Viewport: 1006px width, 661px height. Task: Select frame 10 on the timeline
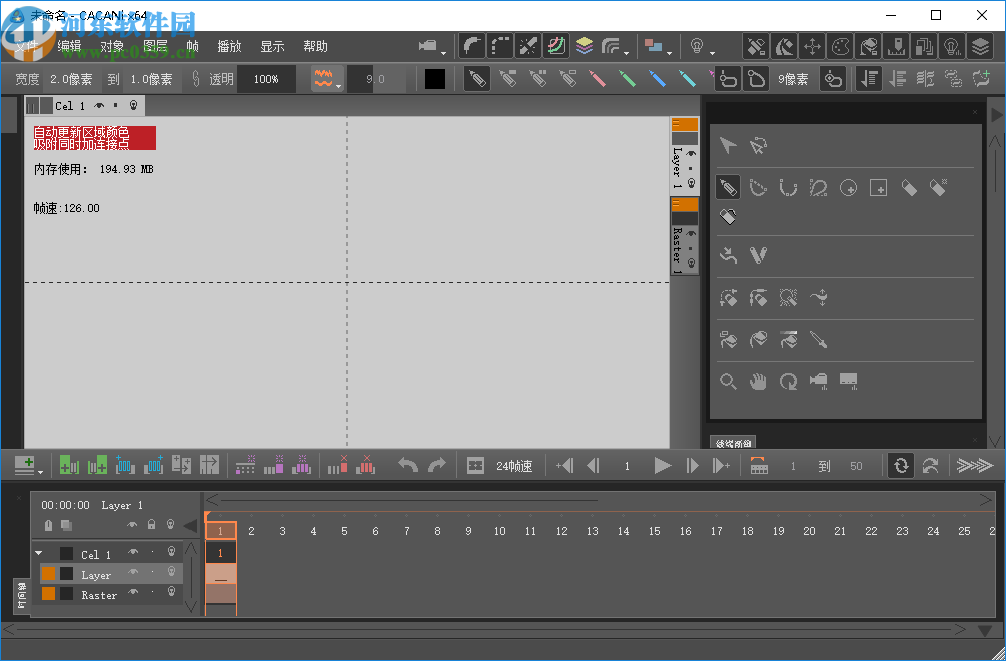[x=499, y=531]
